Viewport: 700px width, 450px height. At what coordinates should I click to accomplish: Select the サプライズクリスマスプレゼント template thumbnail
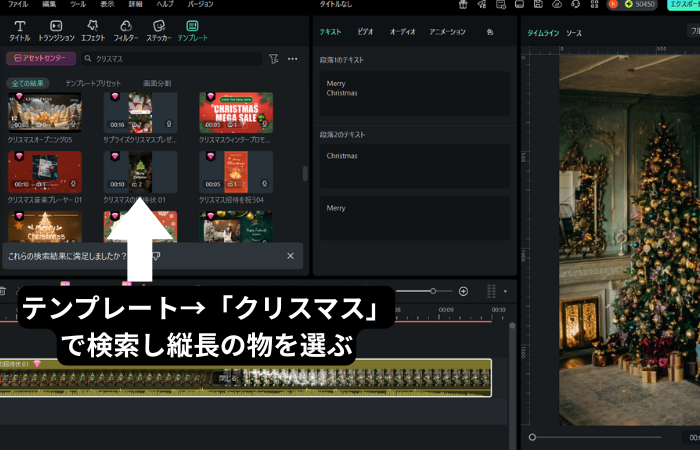[x=140, y=112]
